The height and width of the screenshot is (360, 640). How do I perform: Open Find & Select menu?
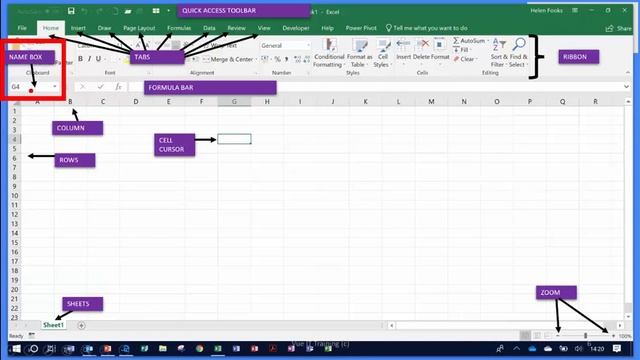click(518, 53)
